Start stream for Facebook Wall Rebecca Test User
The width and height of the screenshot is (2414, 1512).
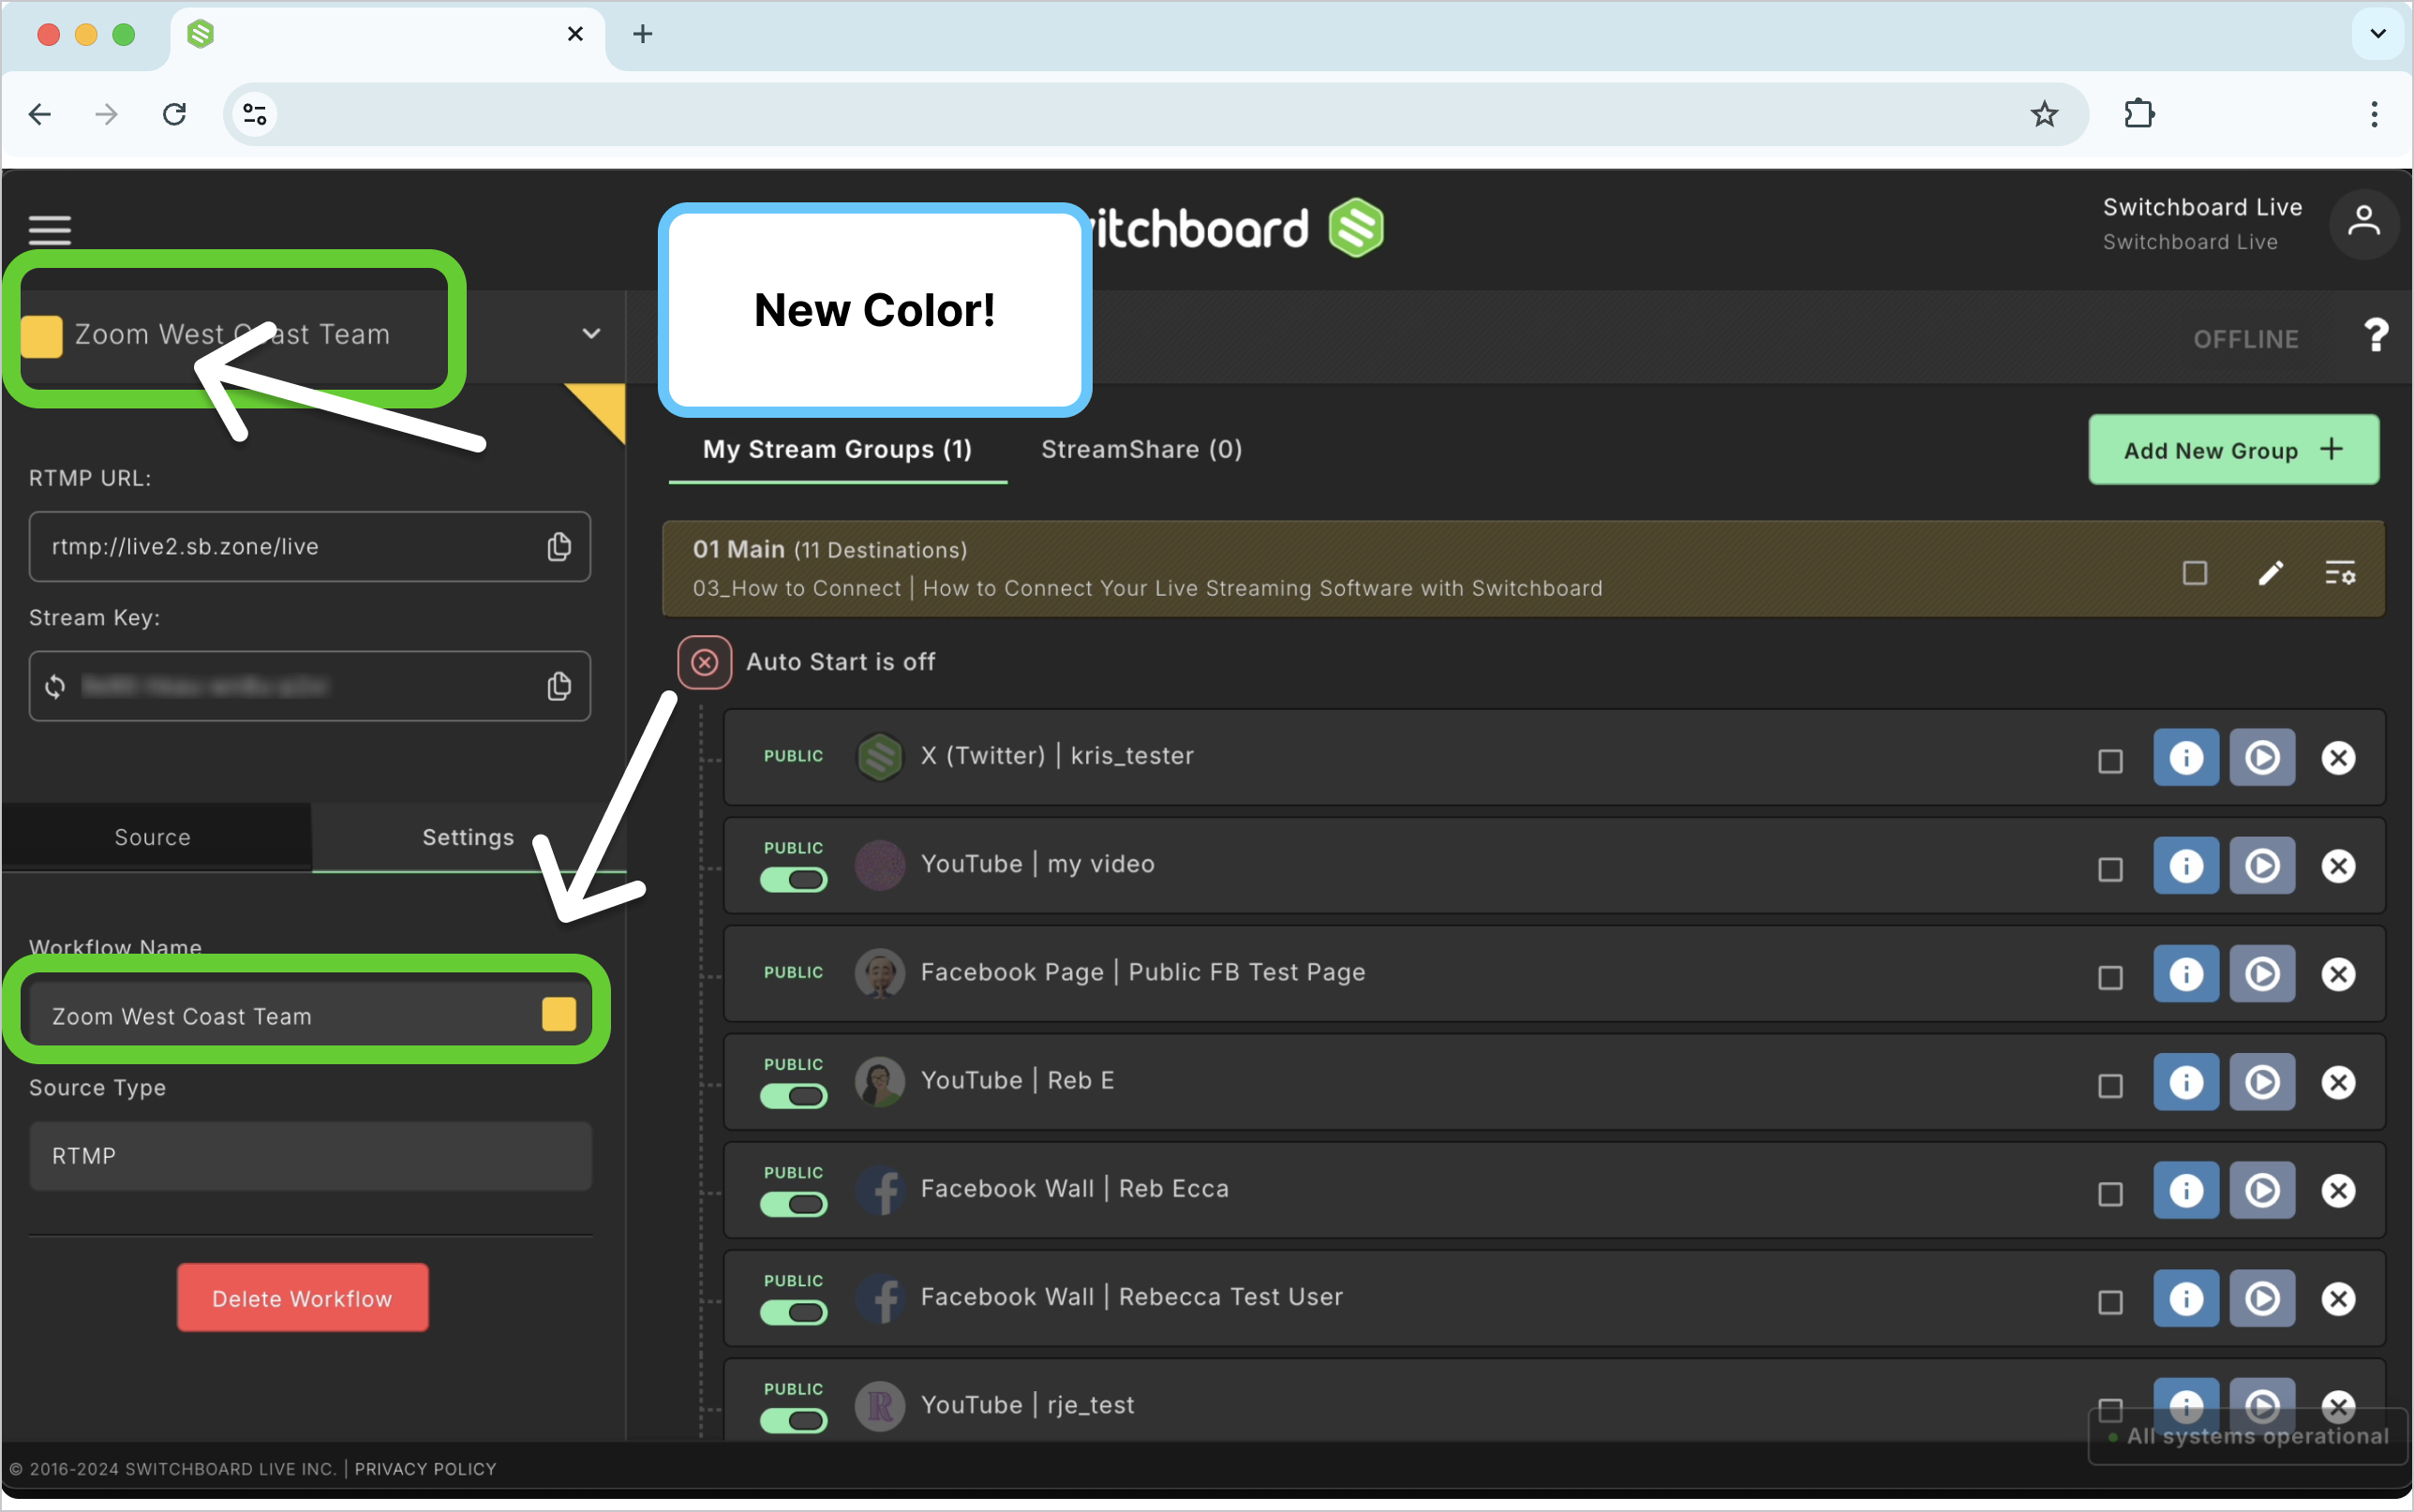tap(2262, 1298)
